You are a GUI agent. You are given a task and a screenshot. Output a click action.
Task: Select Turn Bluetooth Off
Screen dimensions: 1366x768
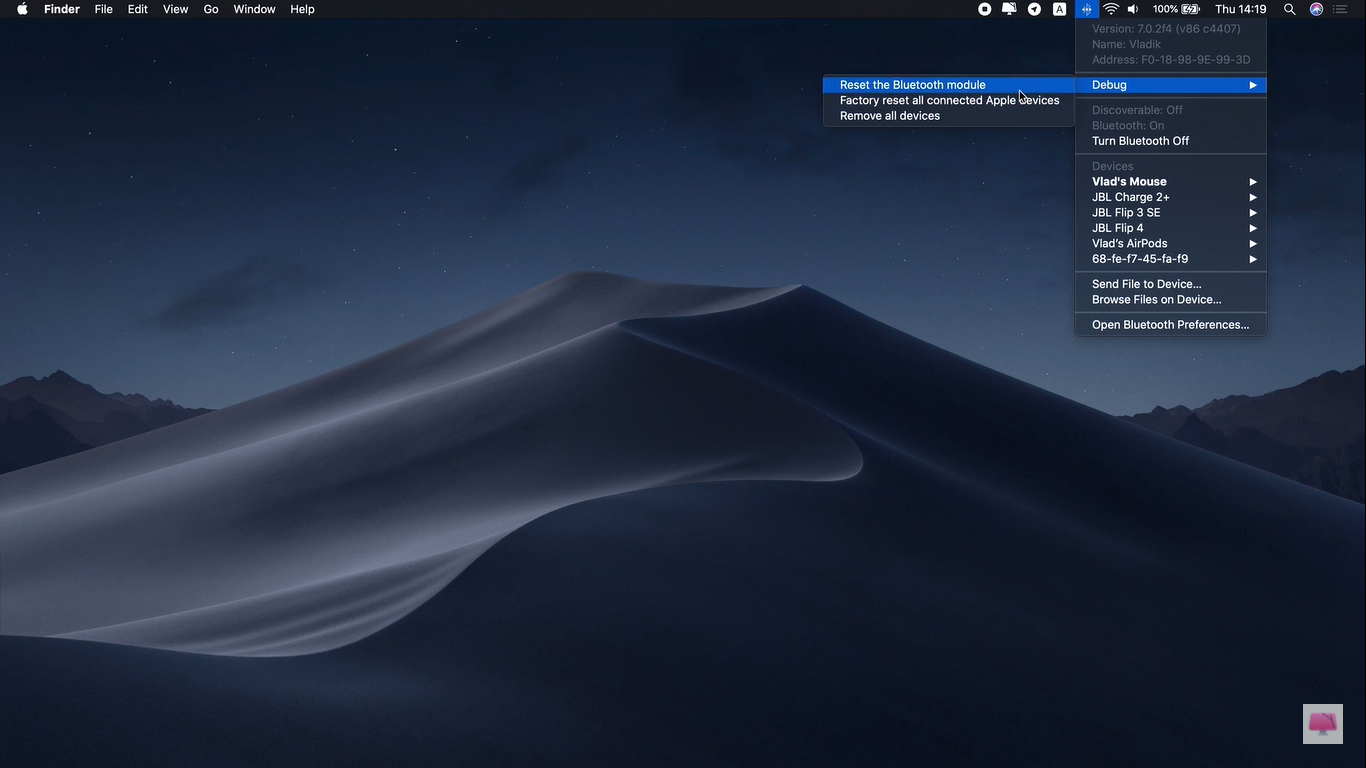[1171, 141]
